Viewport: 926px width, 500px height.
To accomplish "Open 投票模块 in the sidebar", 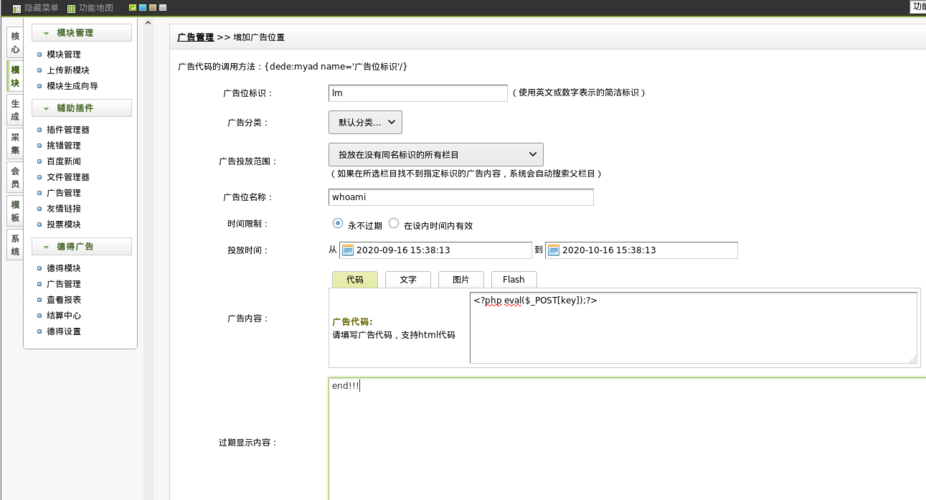I will pyautogui.click(x=64, y=225).
